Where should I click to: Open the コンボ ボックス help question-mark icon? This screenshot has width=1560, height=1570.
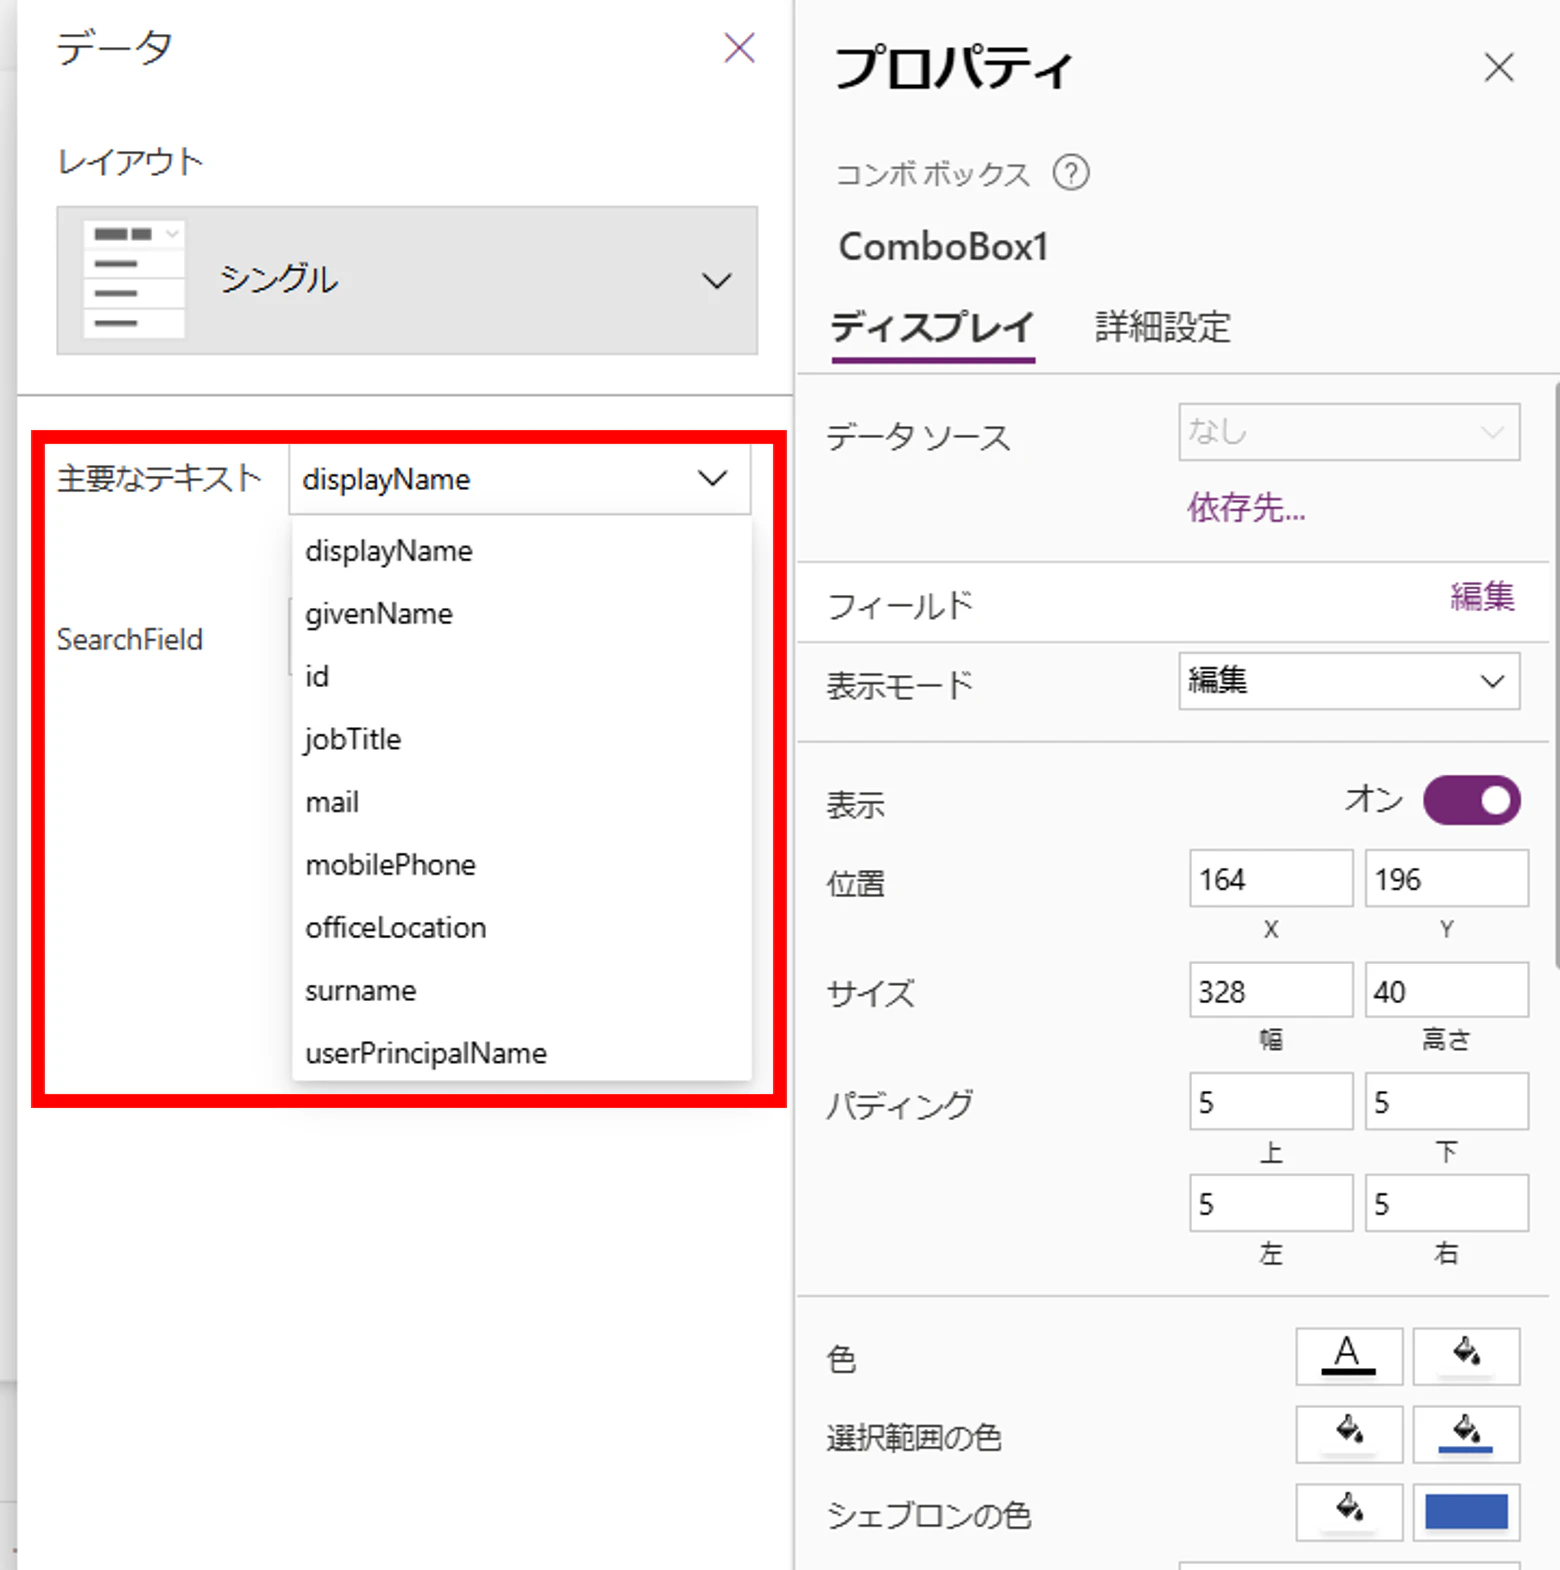click(1071, 173)
